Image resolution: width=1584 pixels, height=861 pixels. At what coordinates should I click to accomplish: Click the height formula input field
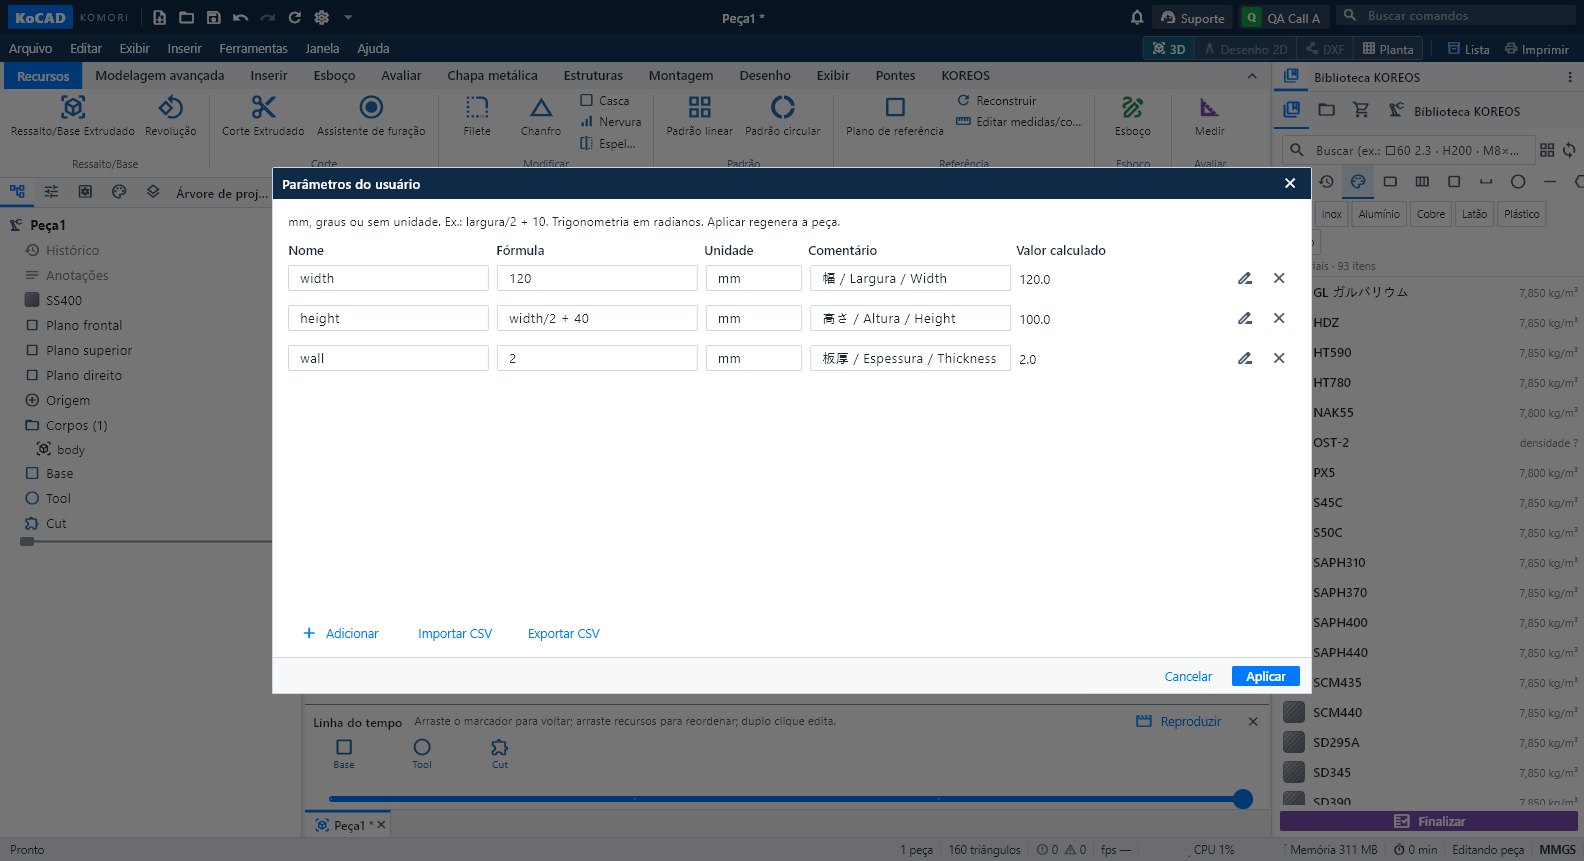tap(597, 318)
